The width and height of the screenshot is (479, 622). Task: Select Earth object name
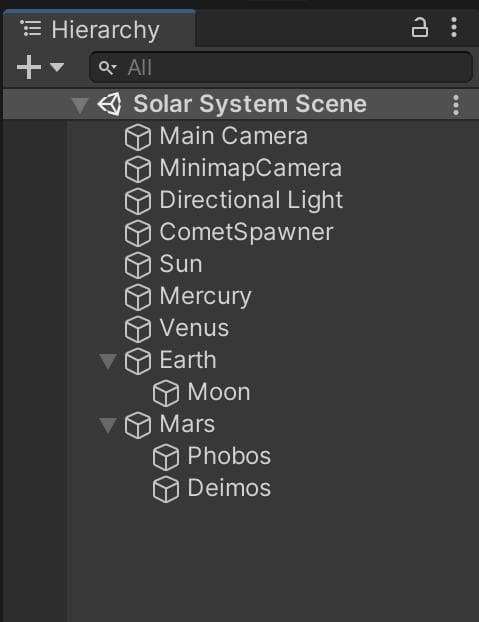point(188,360)
